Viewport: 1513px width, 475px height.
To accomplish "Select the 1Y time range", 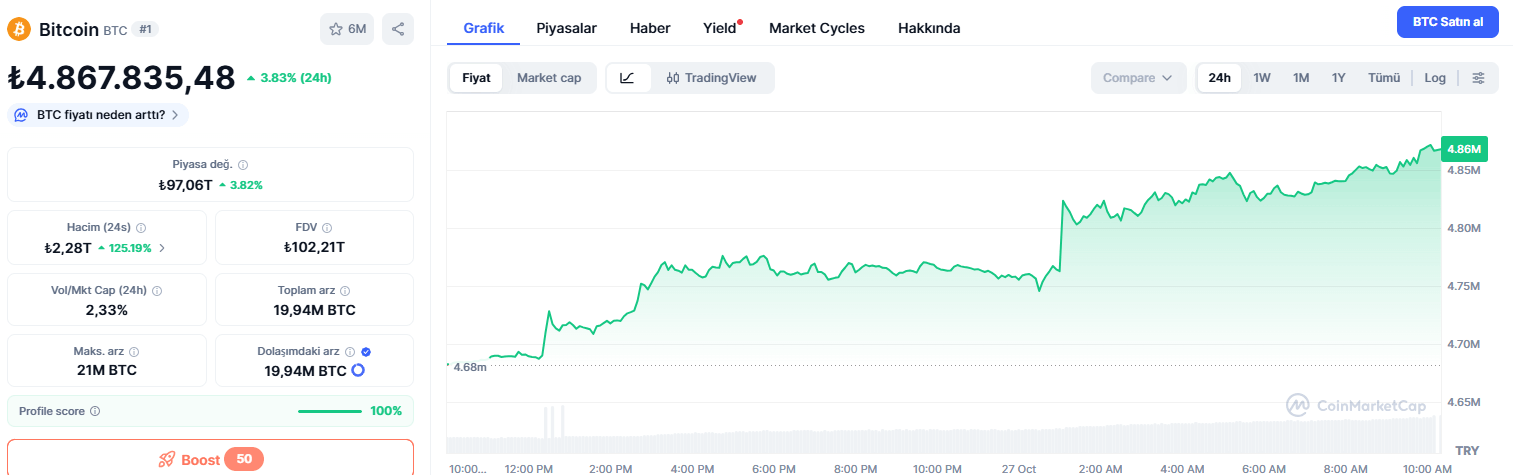I will (x=1338, y=78).
